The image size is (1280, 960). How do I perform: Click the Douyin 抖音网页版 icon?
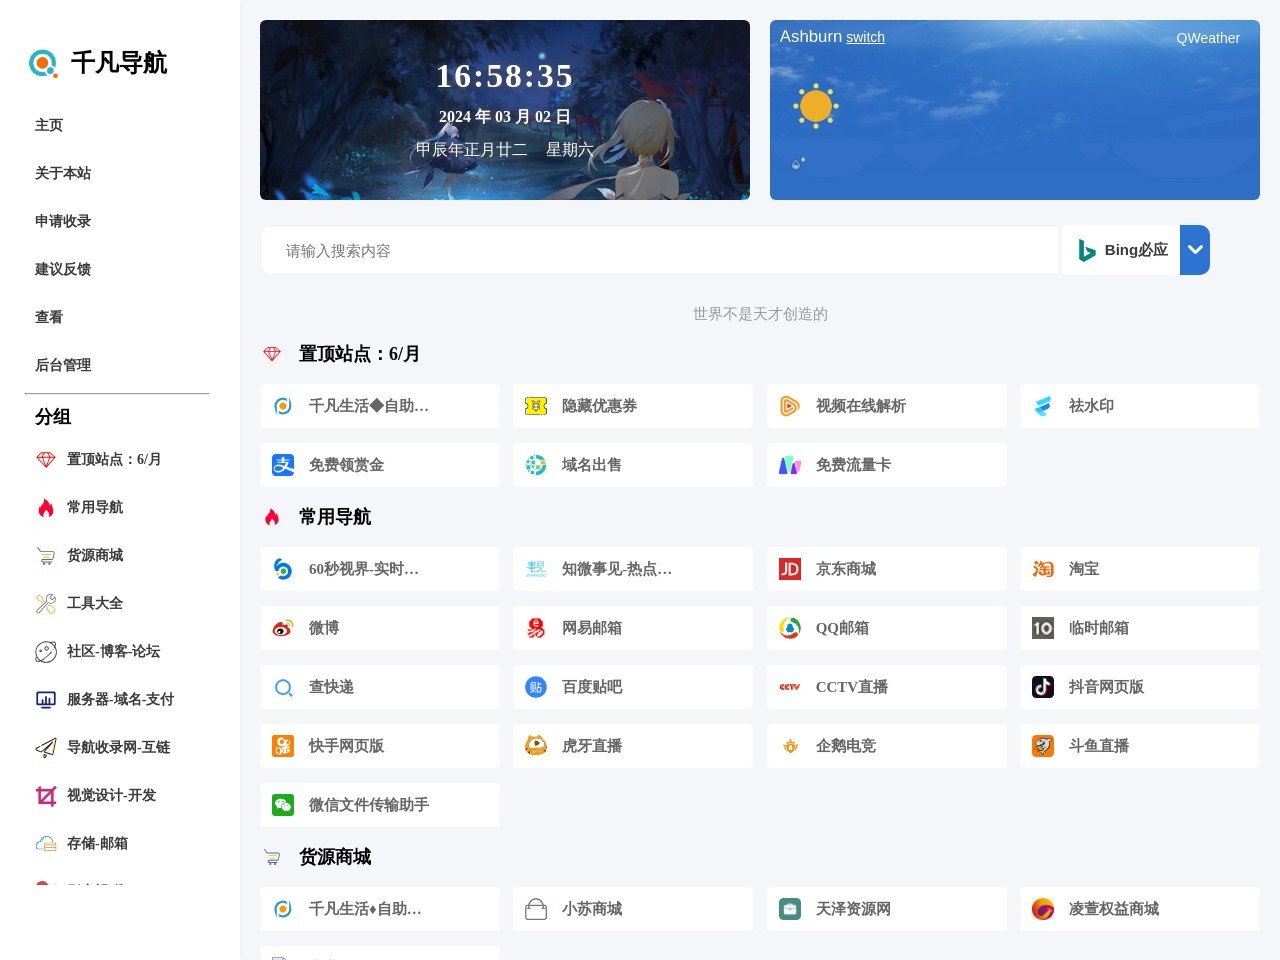pos(1042,687)
